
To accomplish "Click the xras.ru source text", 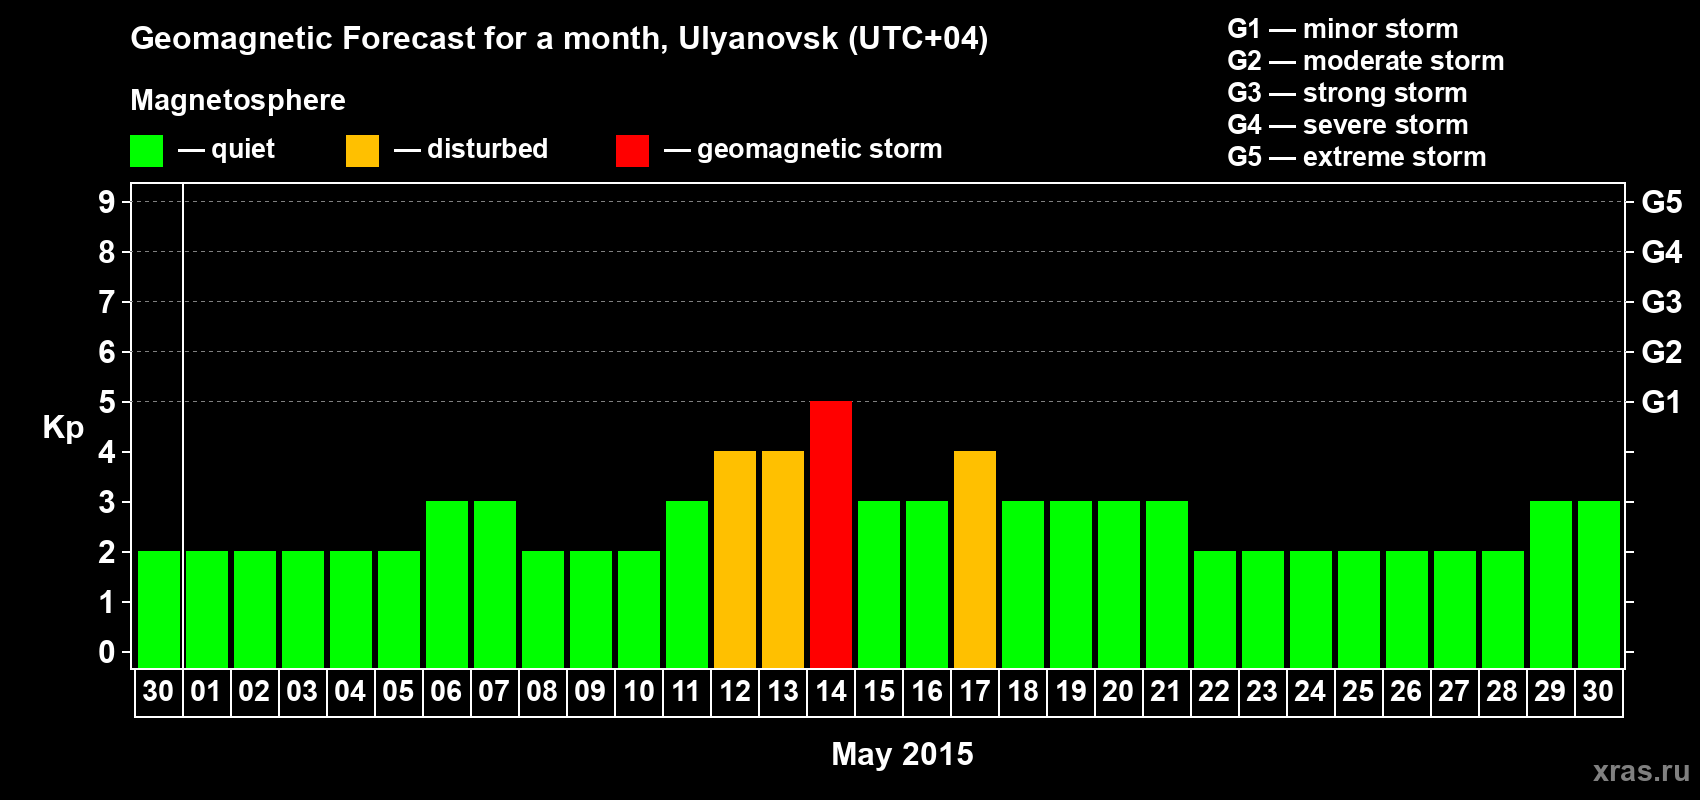I will [1641, 771].
